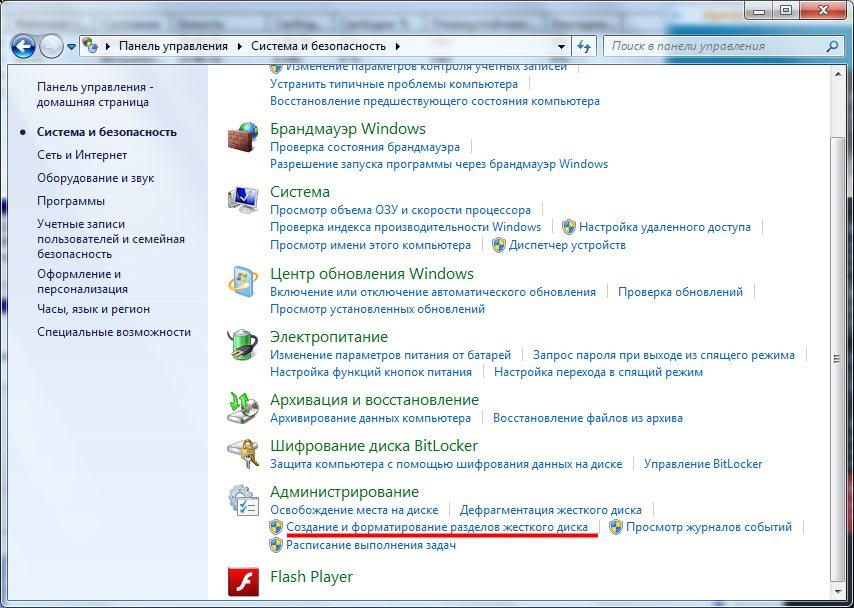This screenshot has width=854, height=608.
Task: Click the Forward navigation arrow button
Action: coord(51,47)
